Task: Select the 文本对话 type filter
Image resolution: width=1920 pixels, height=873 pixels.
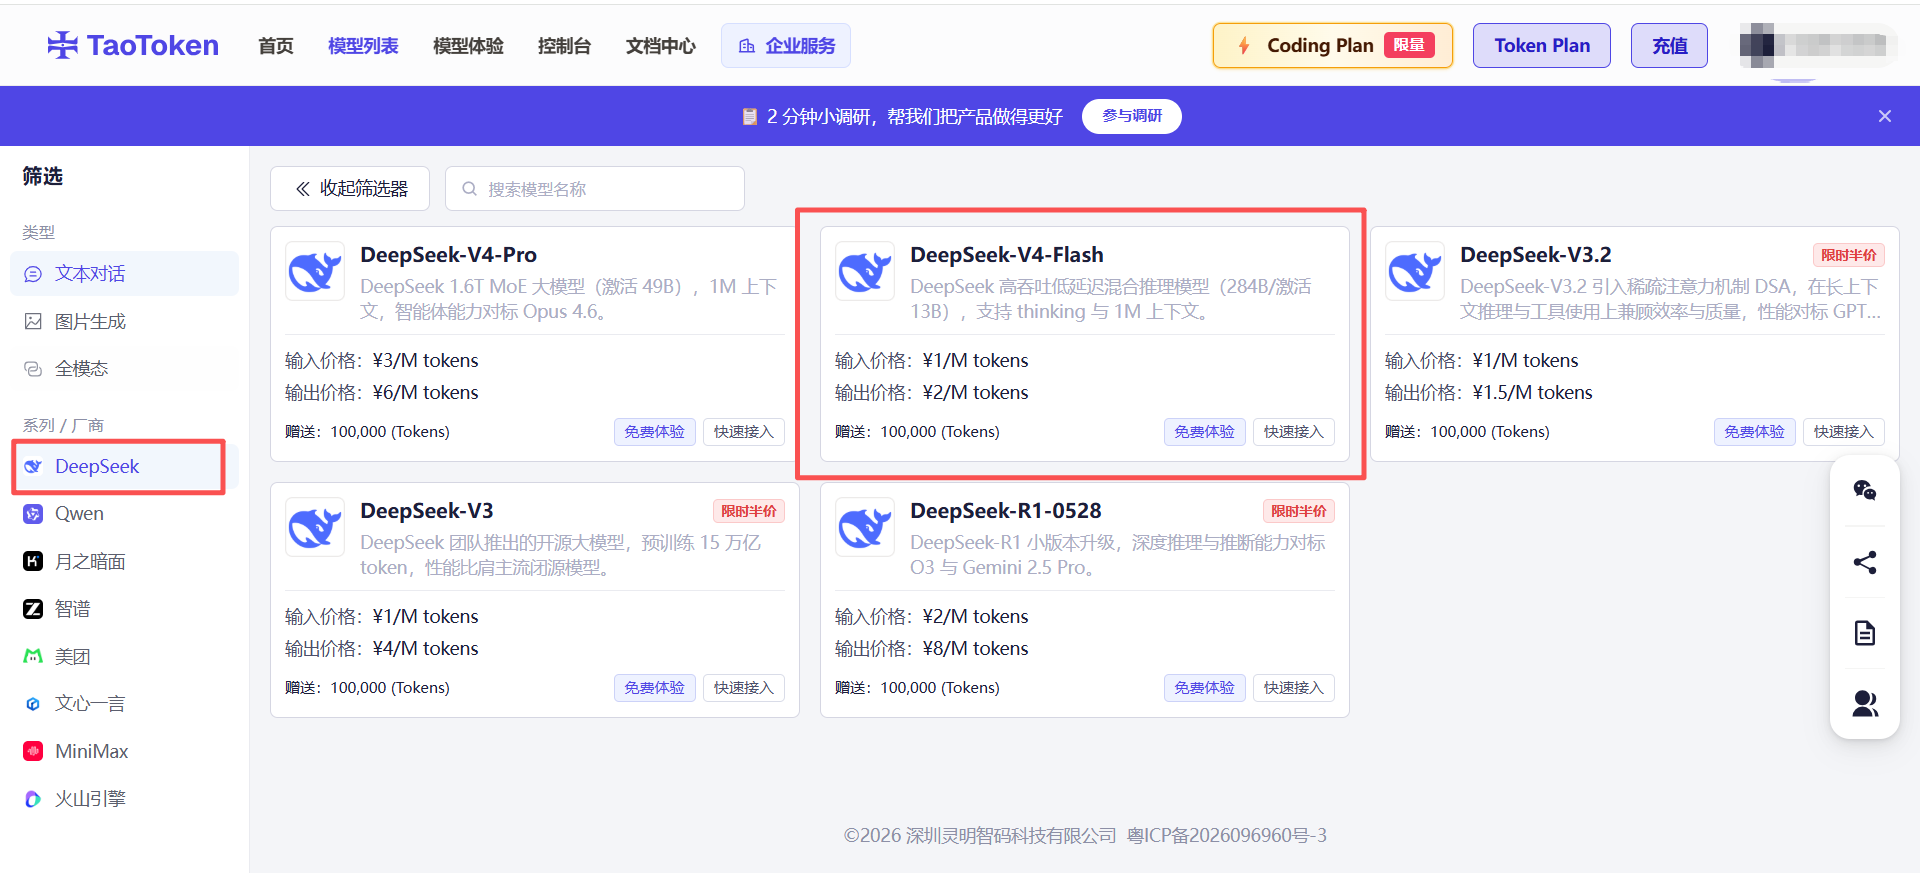Action: (124, 274)
